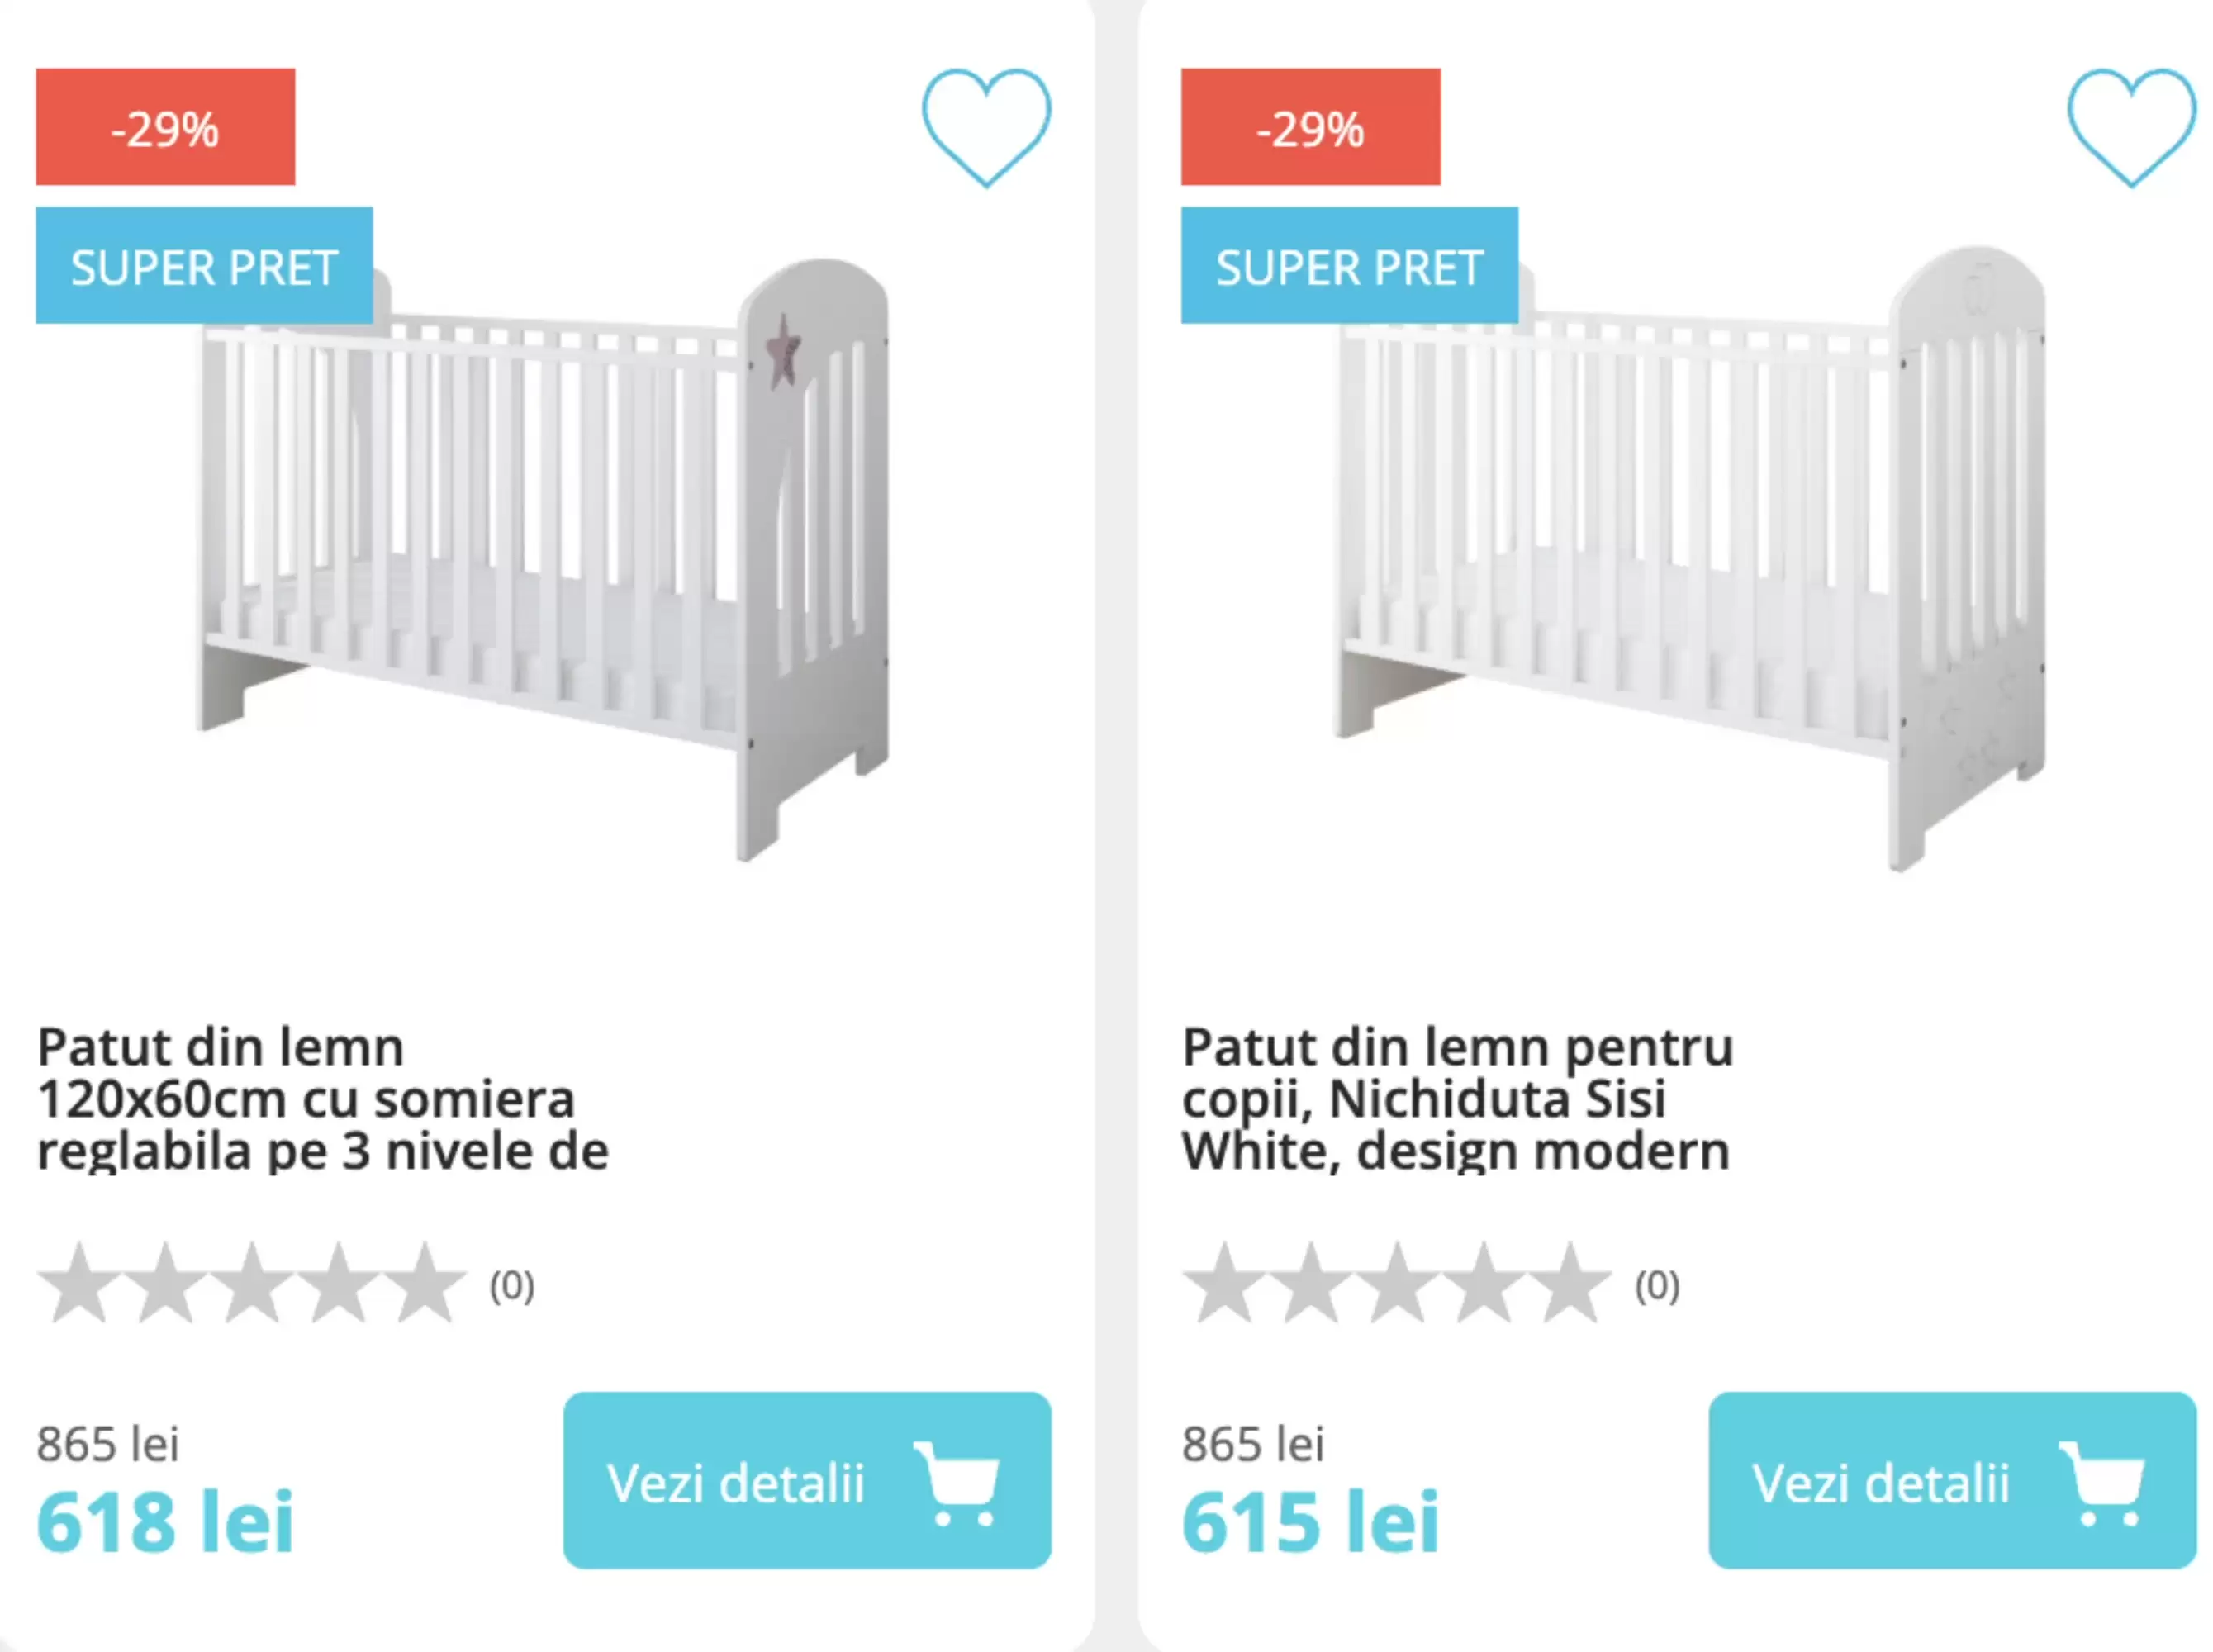The height and width of the screenshot is (1652, 2213).
Task: Open the (0) reviews count for the 615 lei crib
Action: coord(1657,1286)
